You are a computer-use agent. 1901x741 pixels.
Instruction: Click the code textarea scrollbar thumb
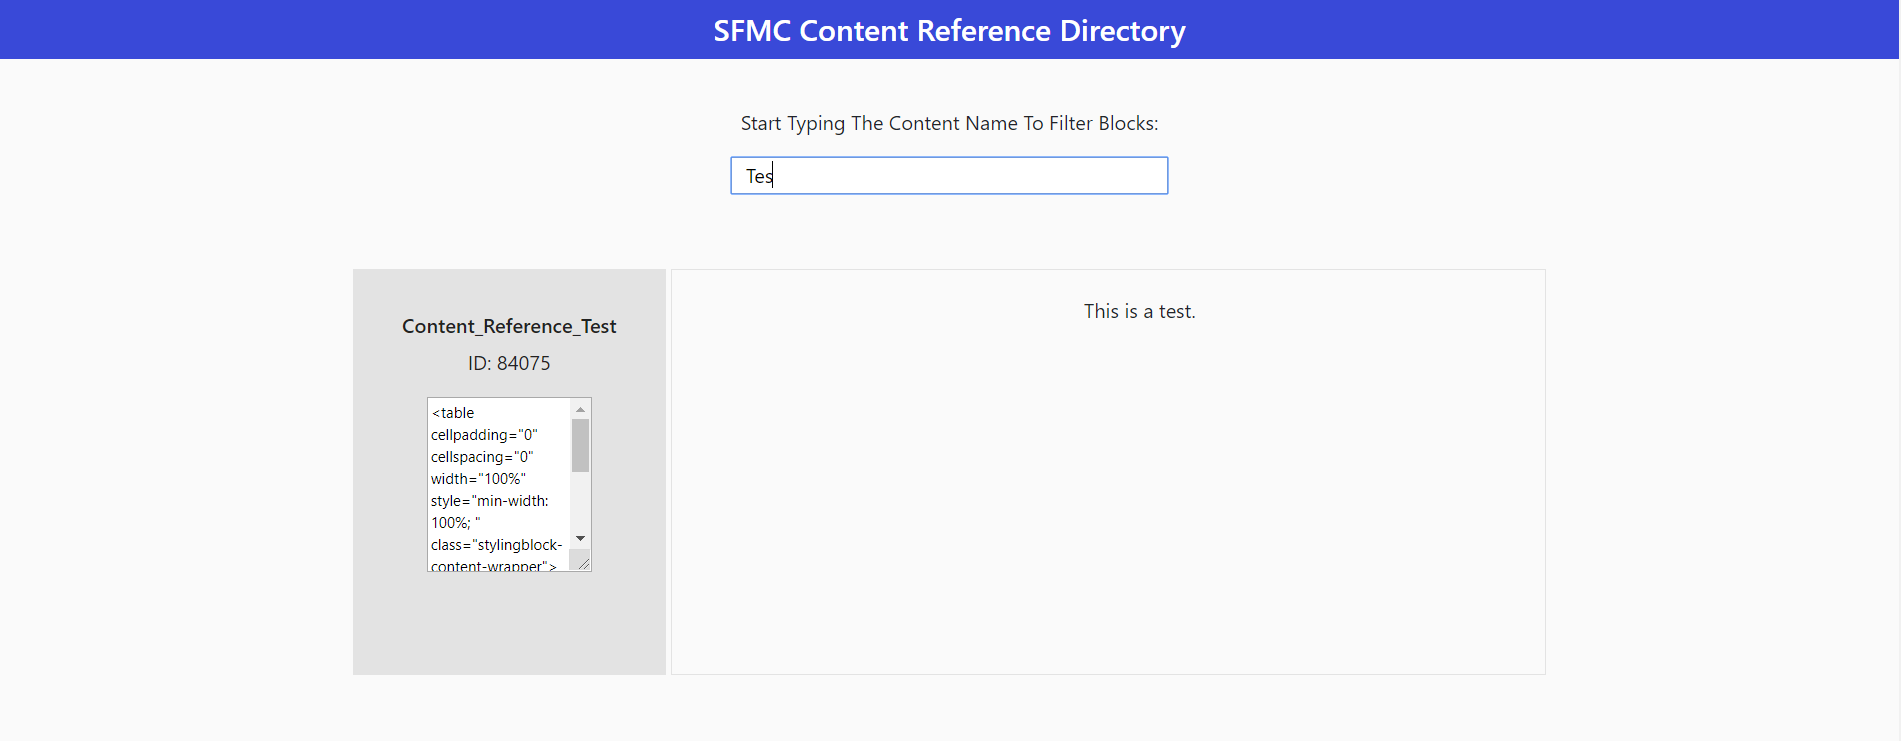coord(580,445)
